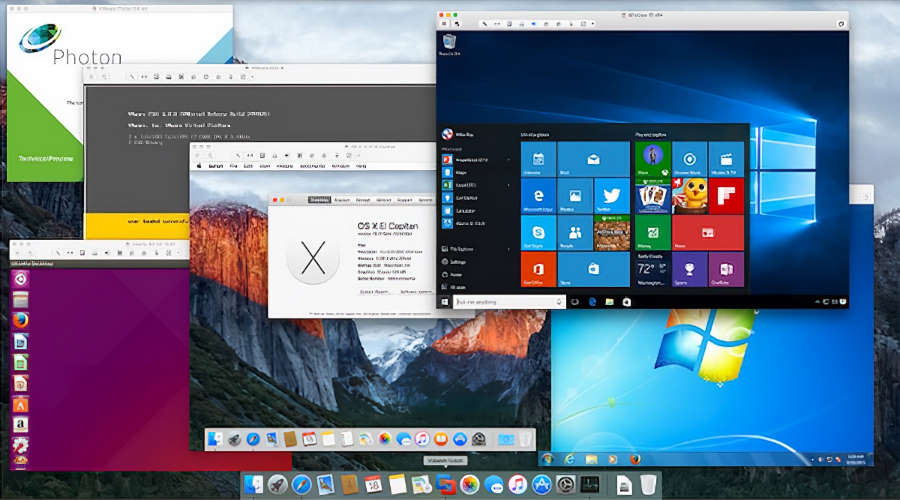Open Money tile in Windows 10 Start
The width and height of the screenshot is (900, 500).
coord(653,232)
